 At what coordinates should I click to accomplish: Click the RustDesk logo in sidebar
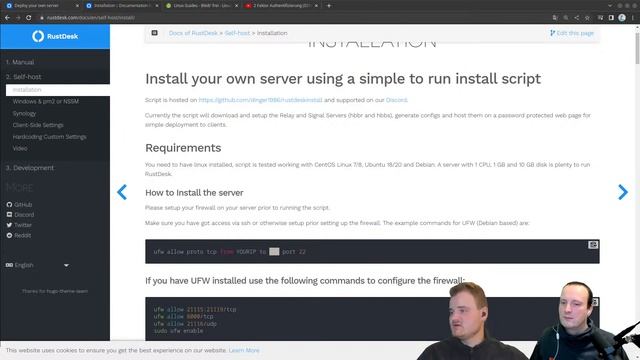55,36
